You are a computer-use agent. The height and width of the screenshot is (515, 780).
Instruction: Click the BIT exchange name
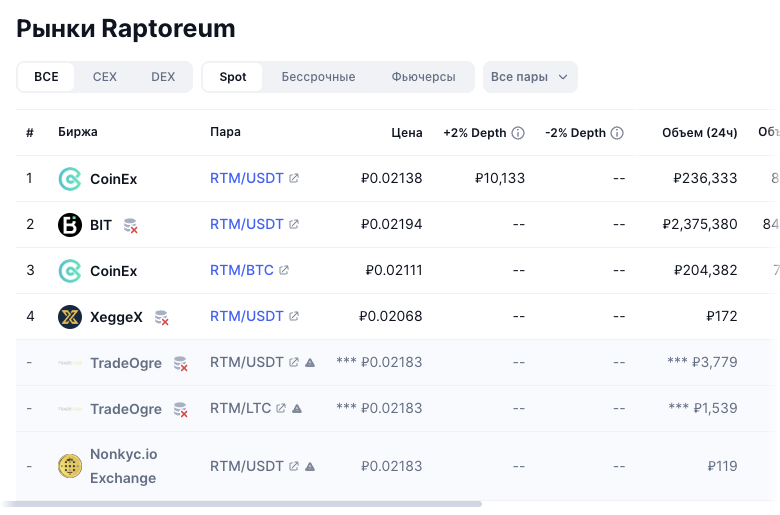coord(101,225)
